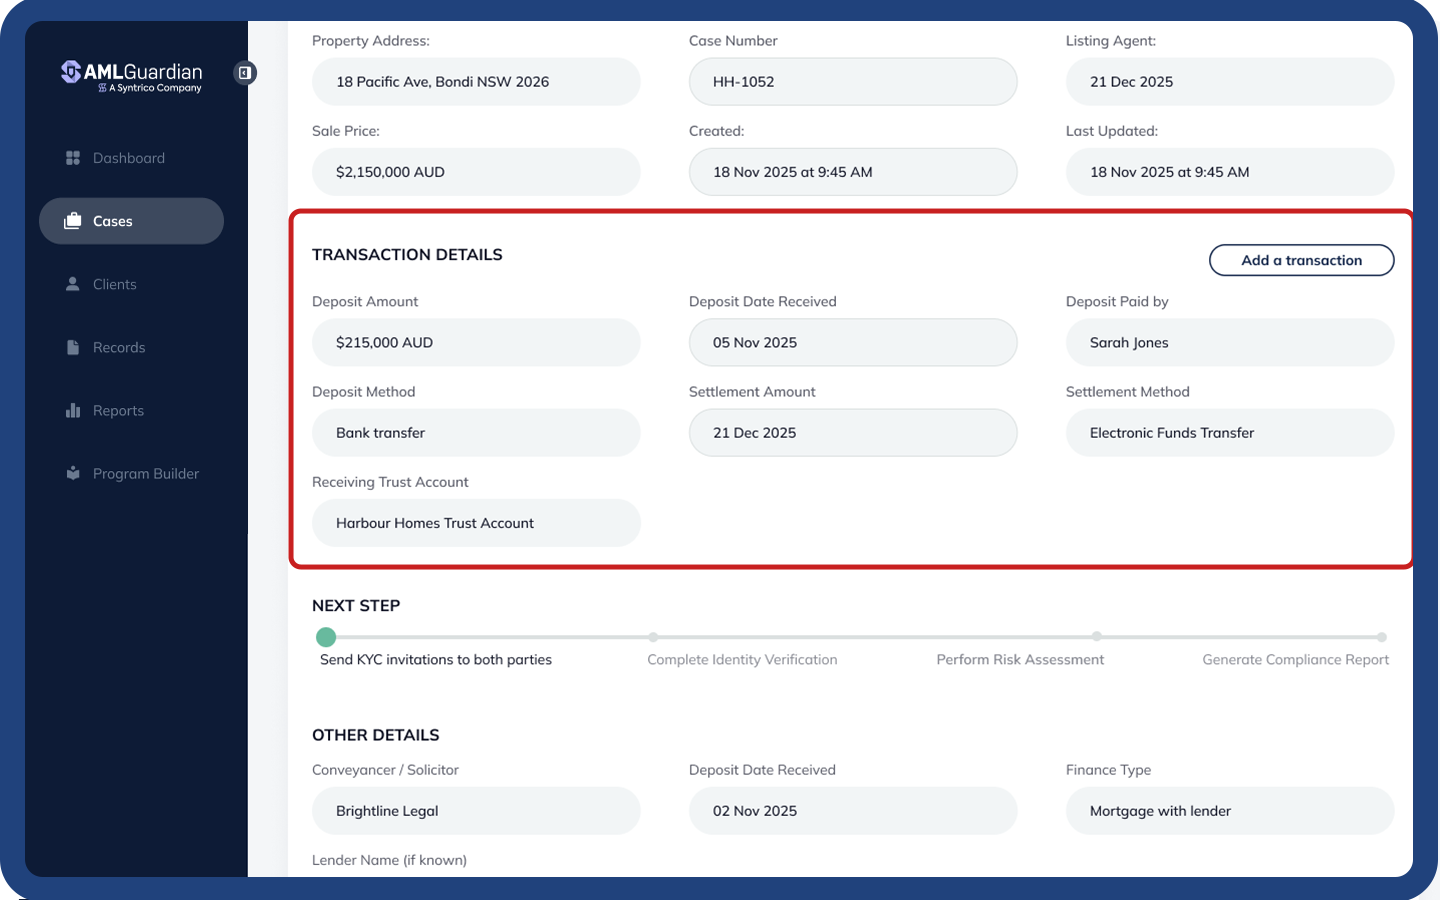Navigate to the Dashboard menu entry
This screenshot has height=900, width=1440.
pos(129,157)
